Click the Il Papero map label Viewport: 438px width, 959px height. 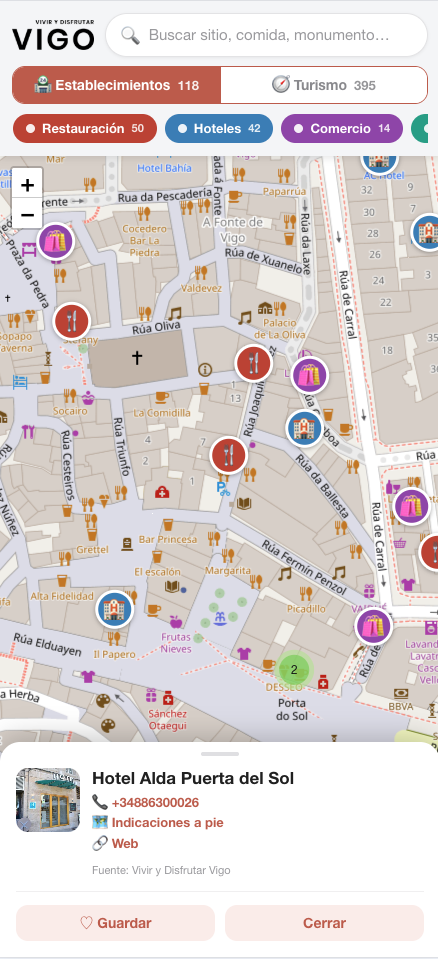click(x=114, y=654)
